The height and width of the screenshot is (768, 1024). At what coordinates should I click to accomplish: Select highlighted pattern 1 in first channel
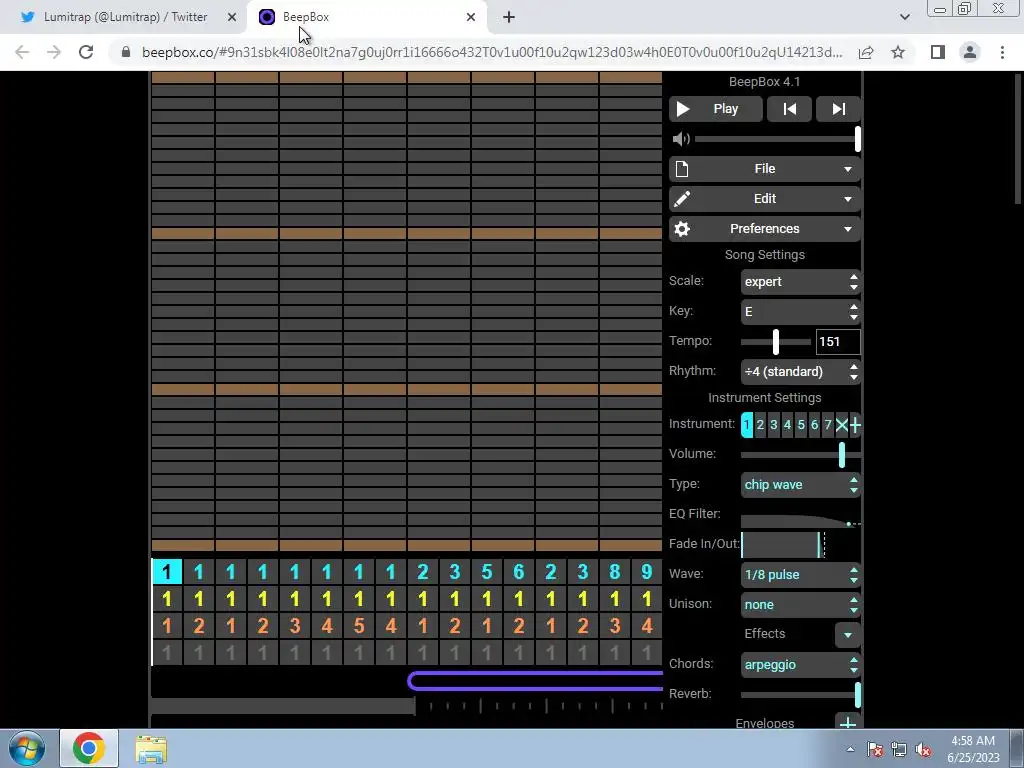click(167, 572)
